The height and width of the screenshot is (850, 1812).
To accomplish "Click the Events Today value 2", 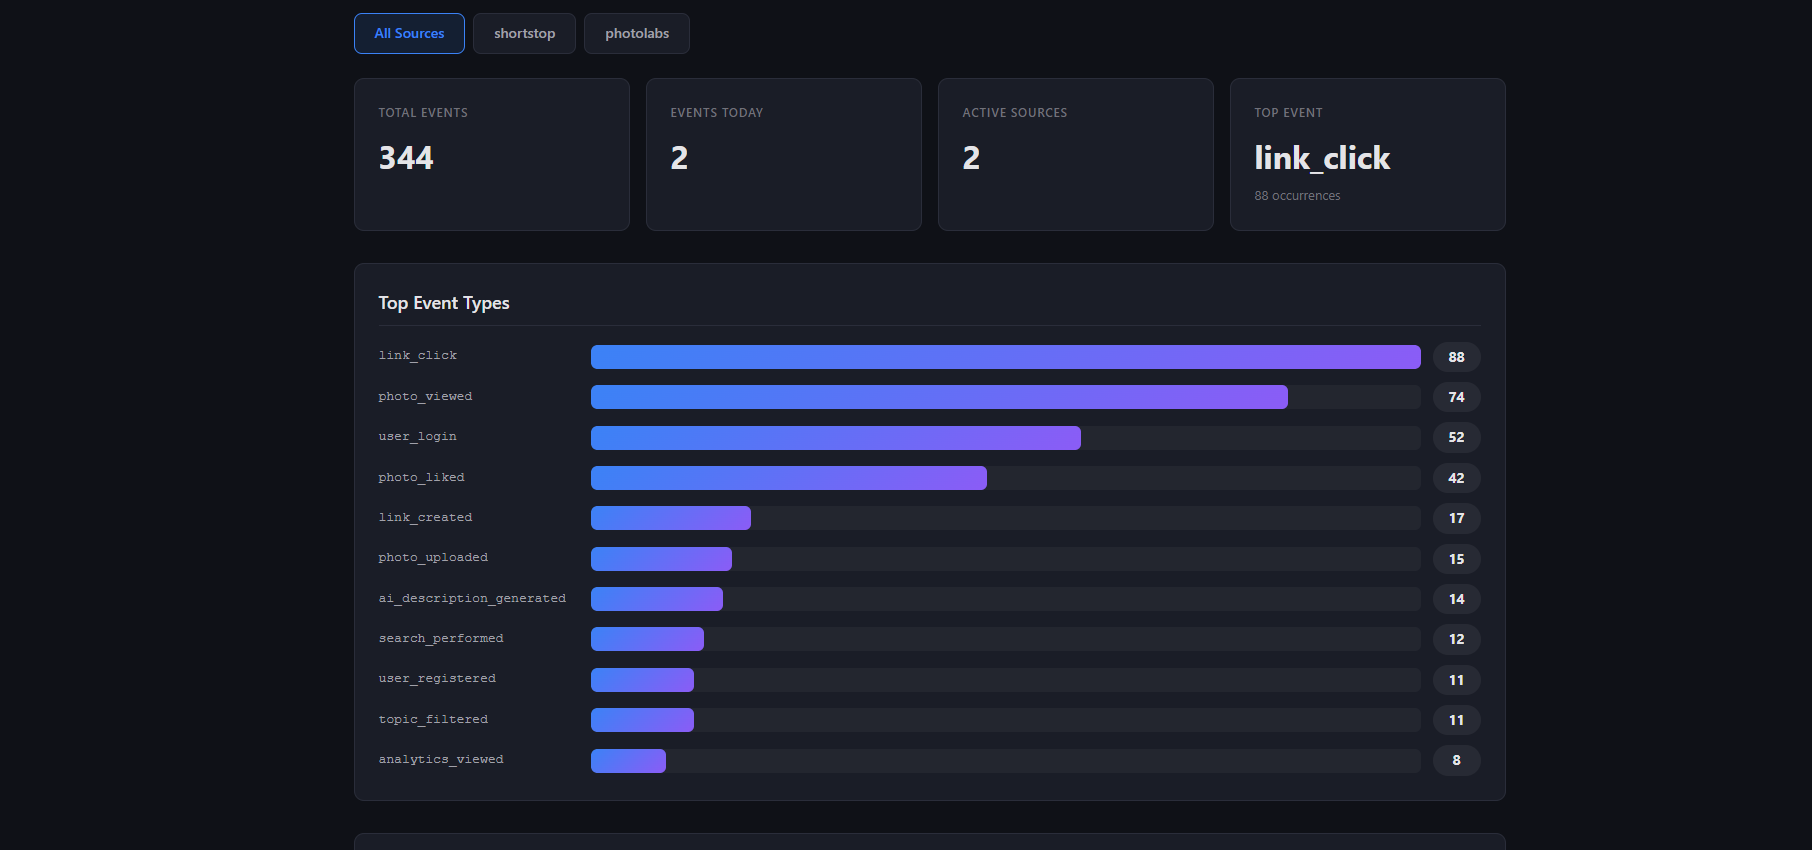I will (679, 158).
